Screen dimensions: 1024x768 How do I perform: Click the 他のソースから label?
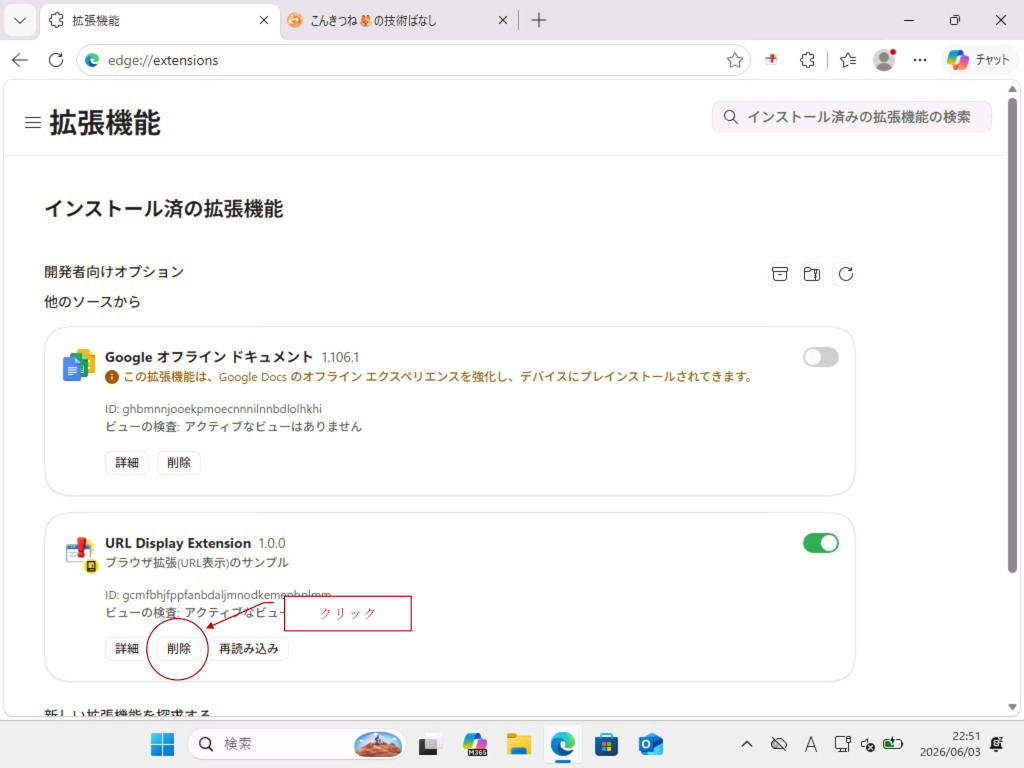pyautogui.click(x=92, y=302)
